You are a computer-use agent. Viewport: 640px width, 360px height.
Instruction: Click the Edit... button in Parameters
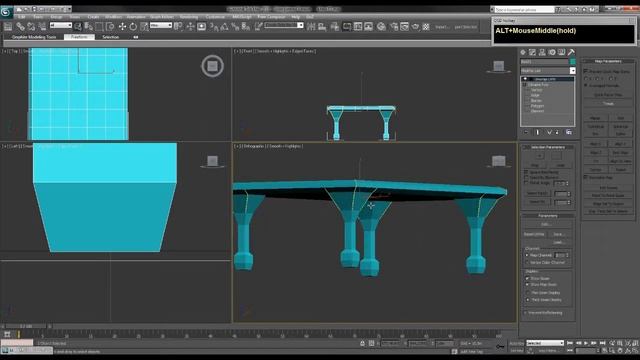[x=545, y=224]
